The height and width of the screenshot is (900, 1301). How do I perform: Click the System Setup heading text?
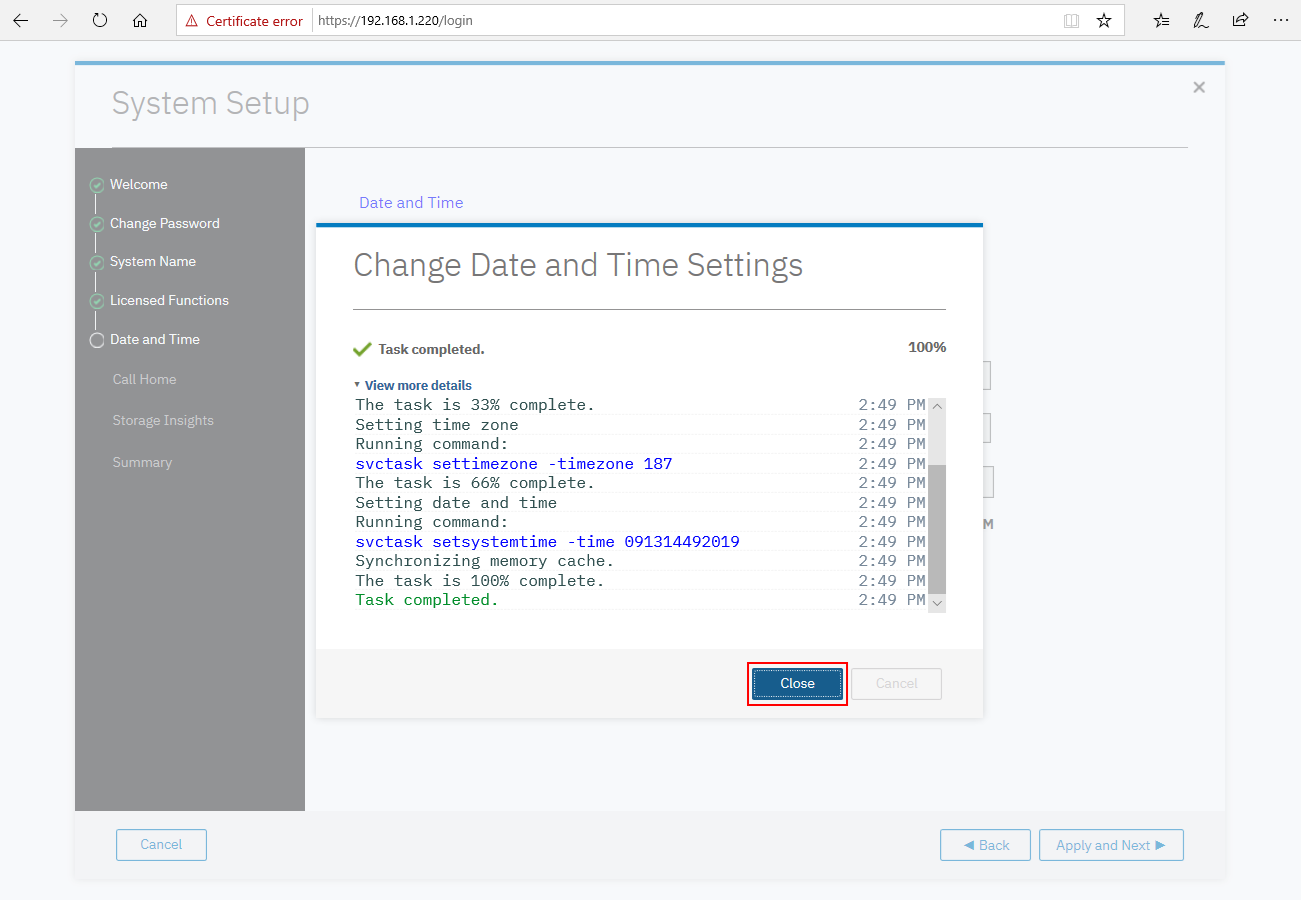(211, 103)
